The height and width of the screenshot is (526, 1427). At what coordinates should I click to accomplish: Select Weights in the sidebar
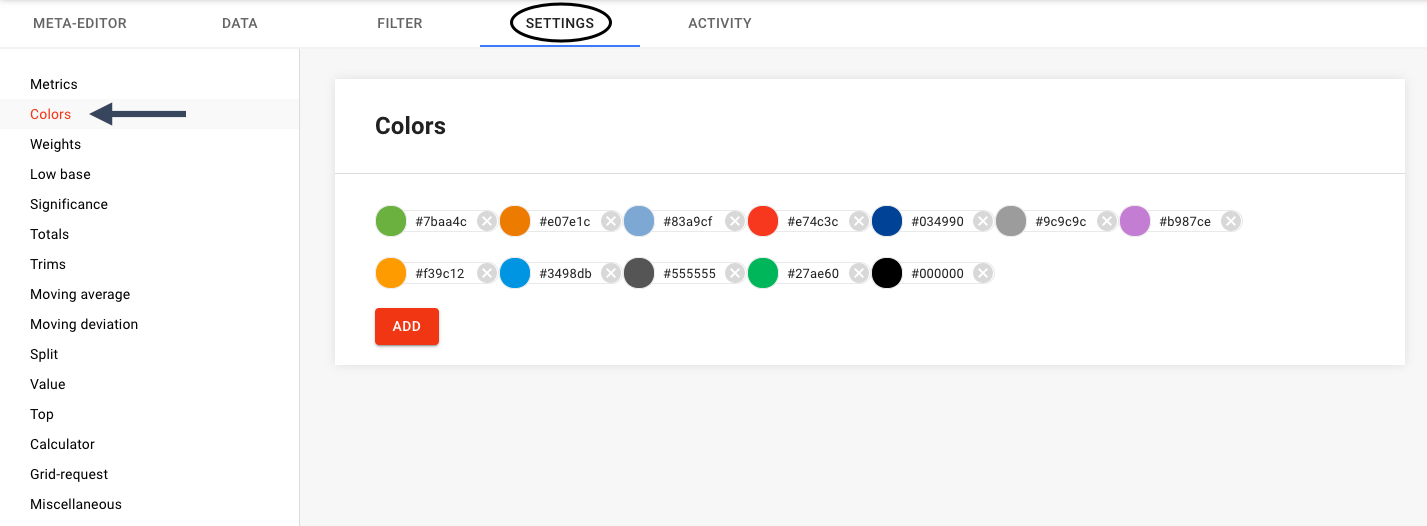56,144
